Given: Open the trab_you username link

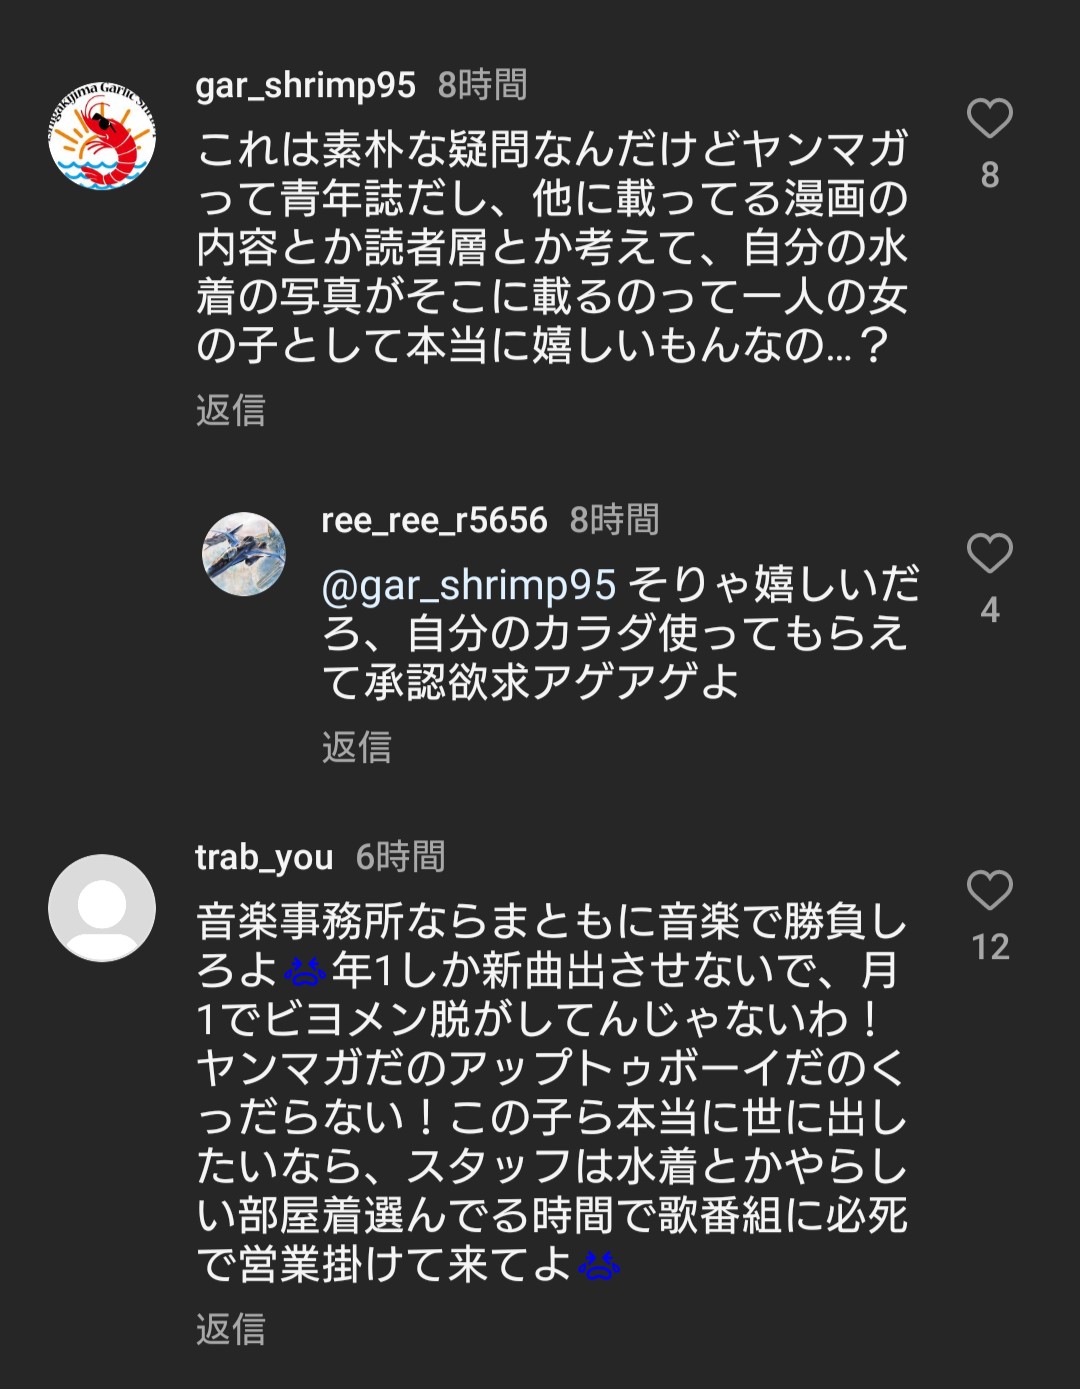Looking at the screenshot, I should pyautogui.click(x=264, y=858).
